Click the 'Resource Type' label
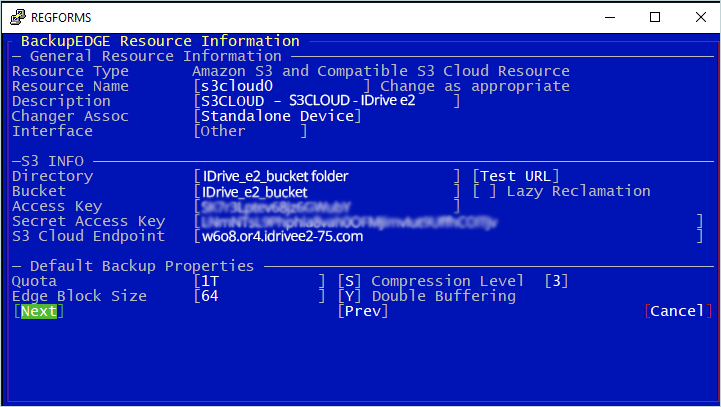The image size is (721, 407). [x=70, y=71]
